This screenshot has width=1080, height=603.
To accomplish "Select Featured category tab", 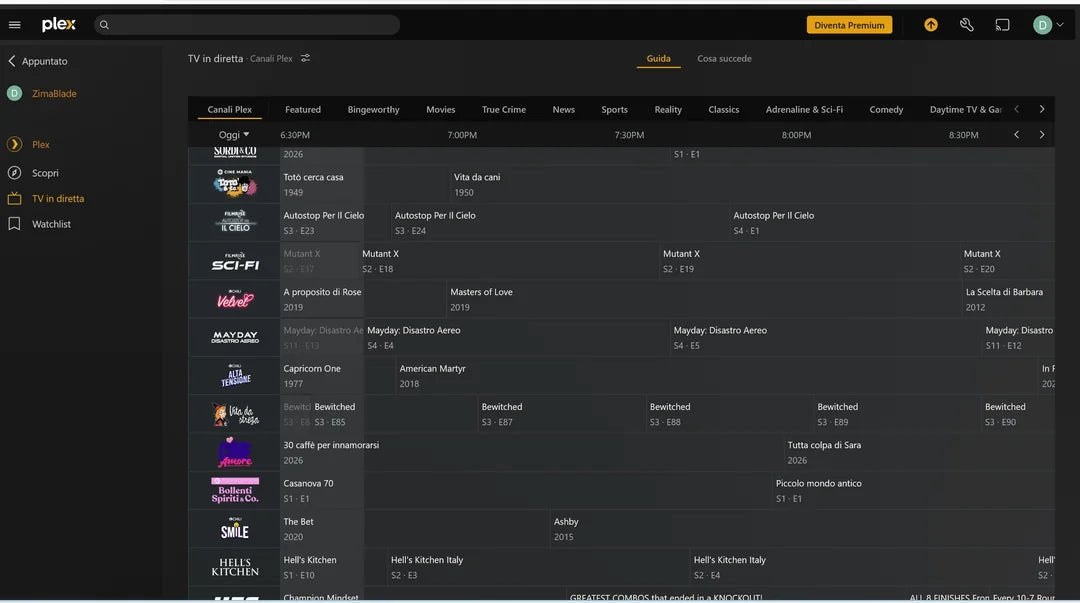I will coord(303,110).
